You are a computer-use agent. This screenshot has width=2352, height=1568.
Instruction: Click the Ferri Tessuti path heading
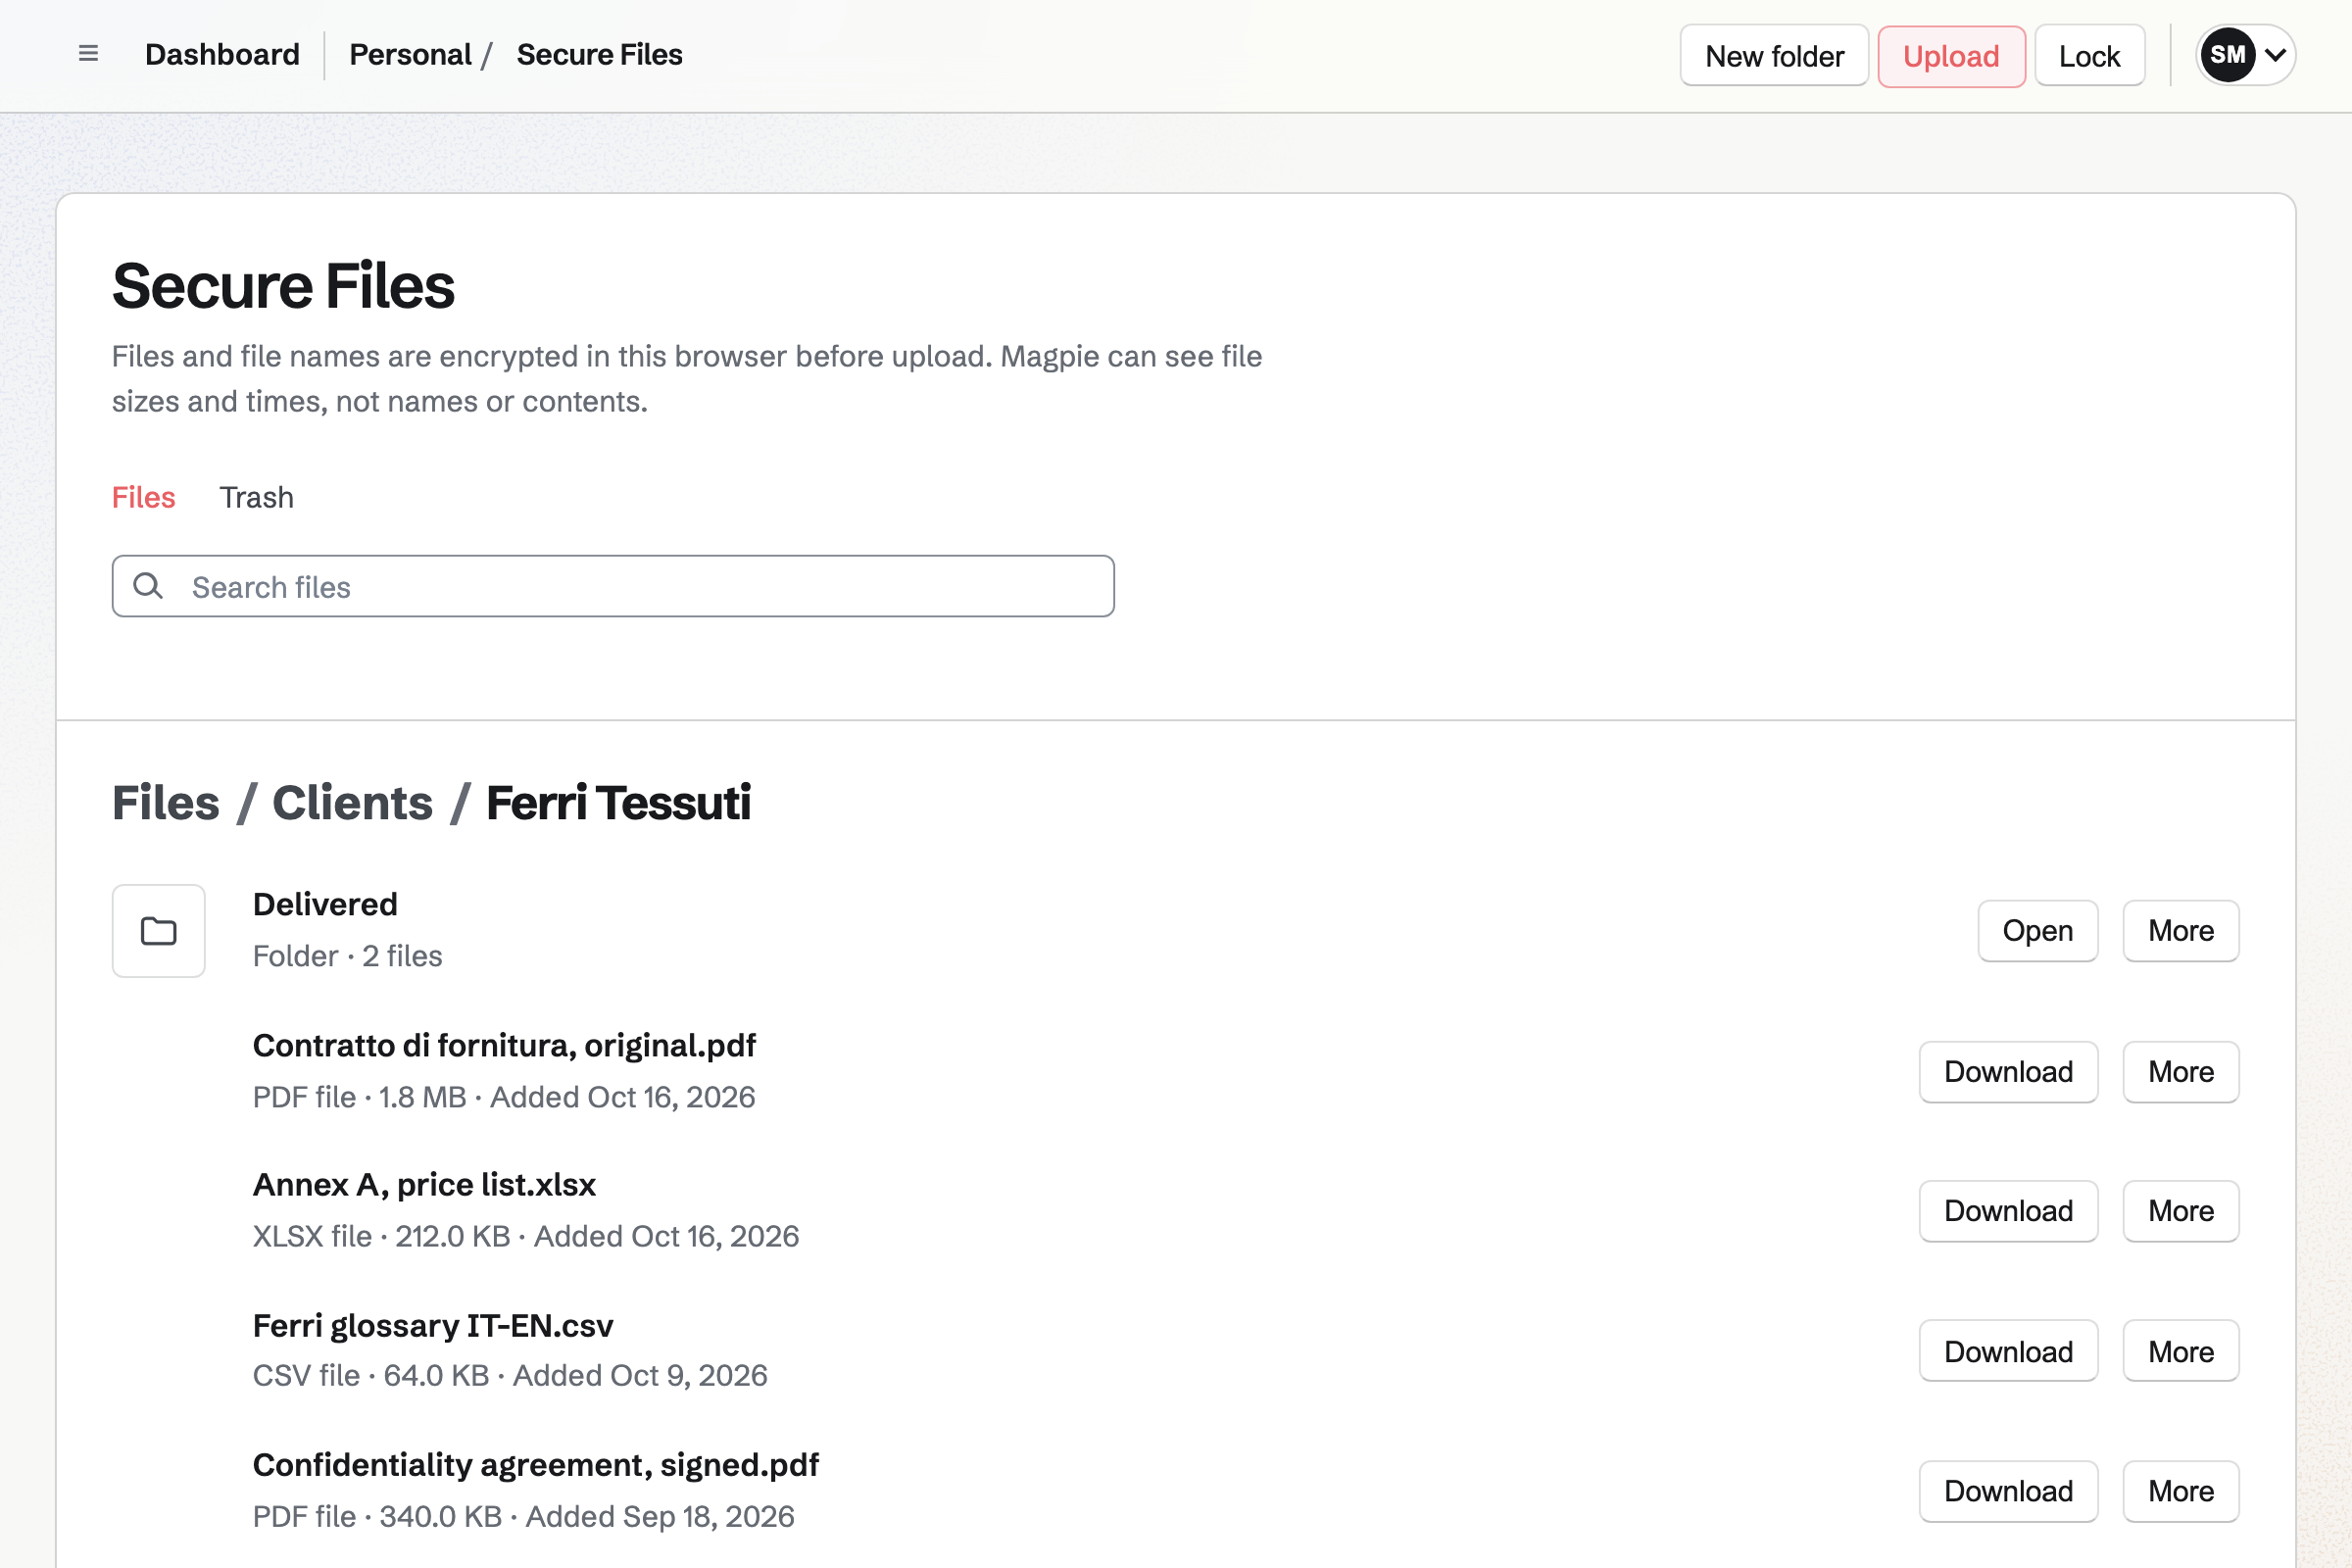(x=618, y=803)
